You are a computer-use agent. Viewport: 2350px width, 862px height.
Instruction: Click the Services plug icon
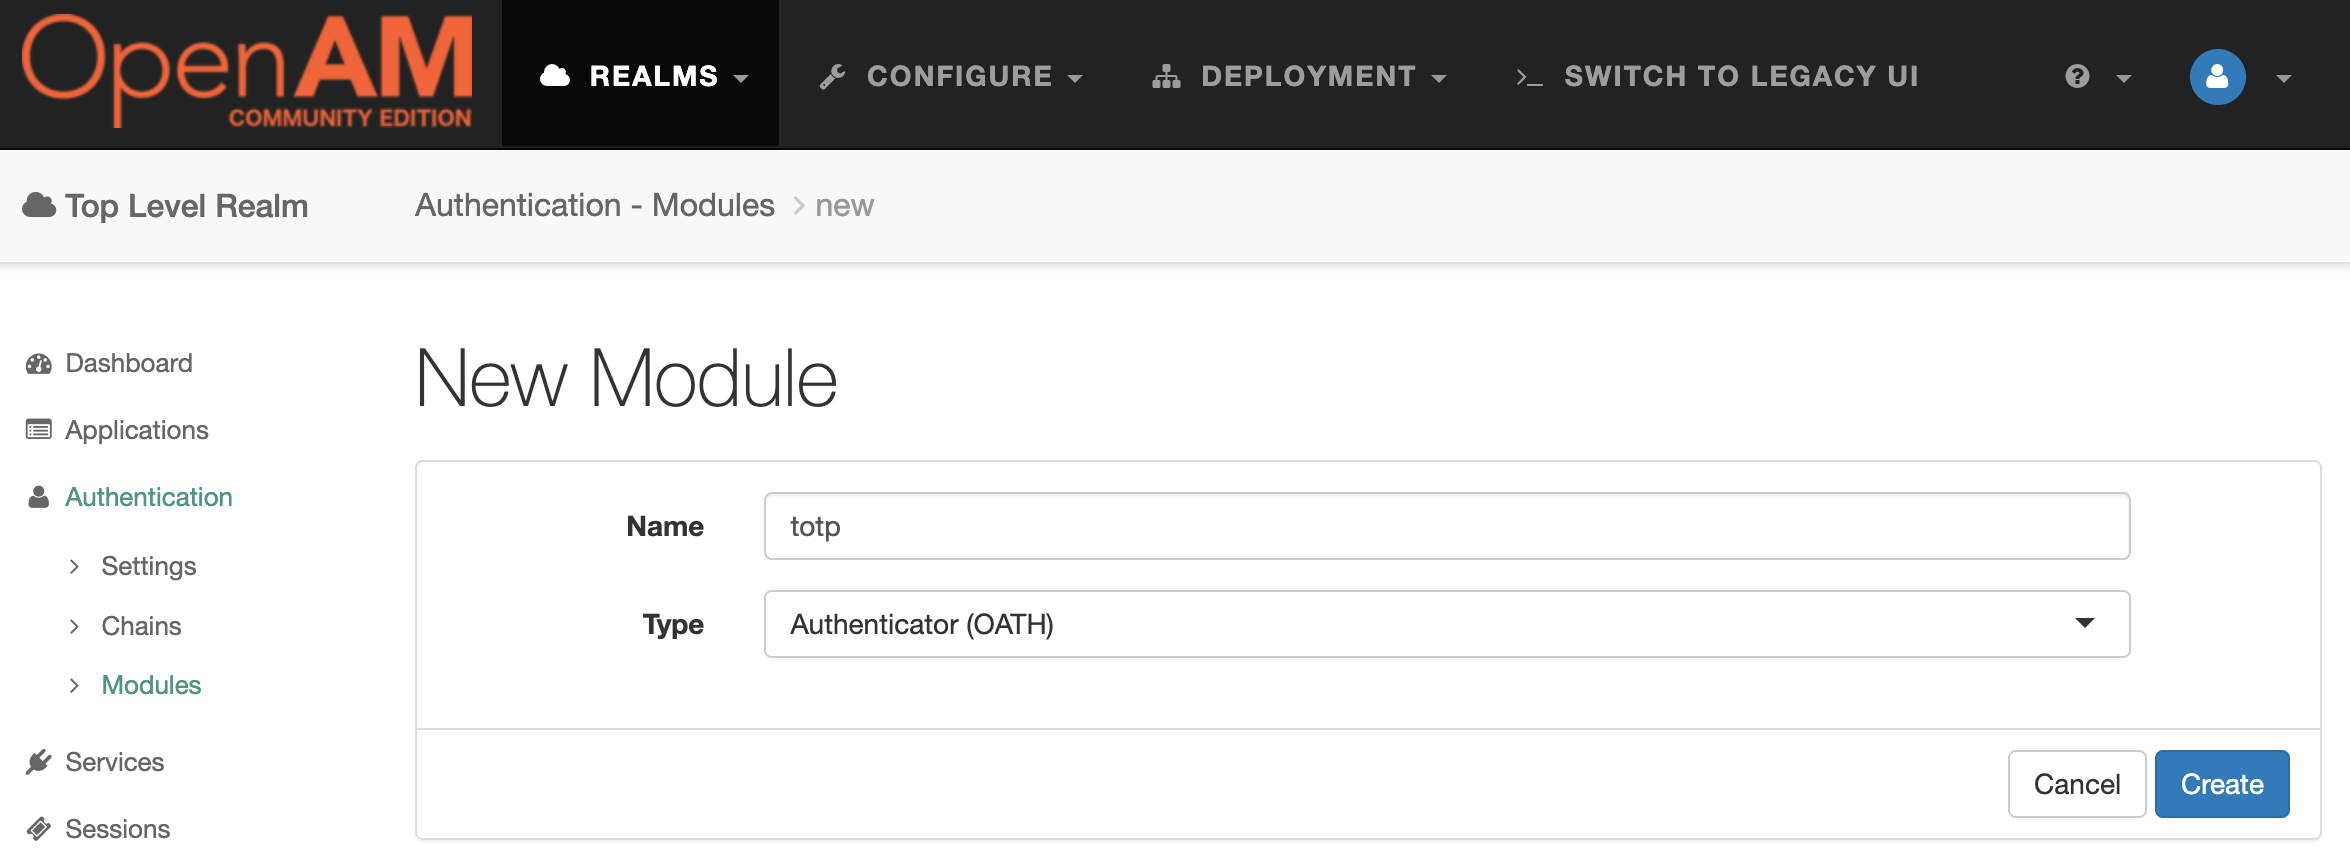[x=39, y=762]
